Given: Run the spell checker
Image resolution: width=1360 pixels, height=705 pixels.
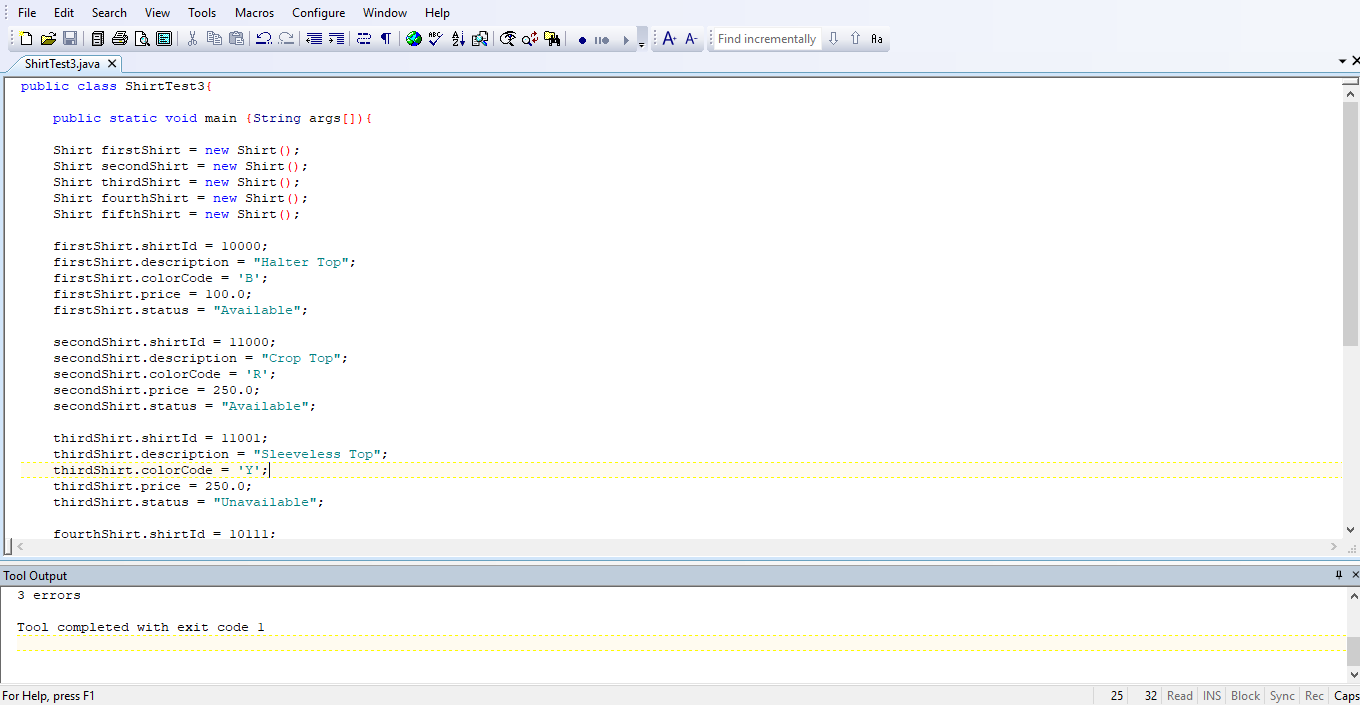Looking at the screenshot, I should coord(435,38).
